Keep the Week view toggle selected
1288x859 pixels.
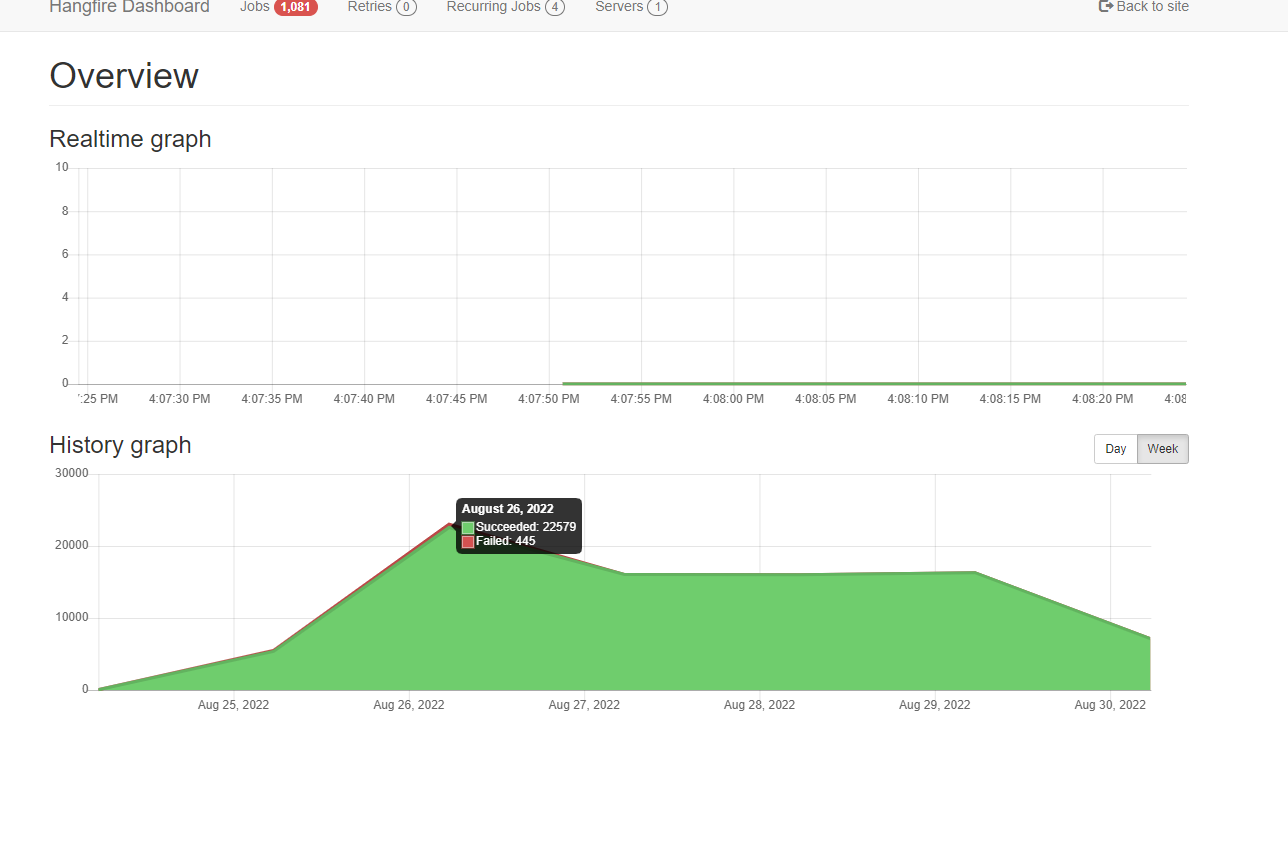click(x=1161, y=448)
